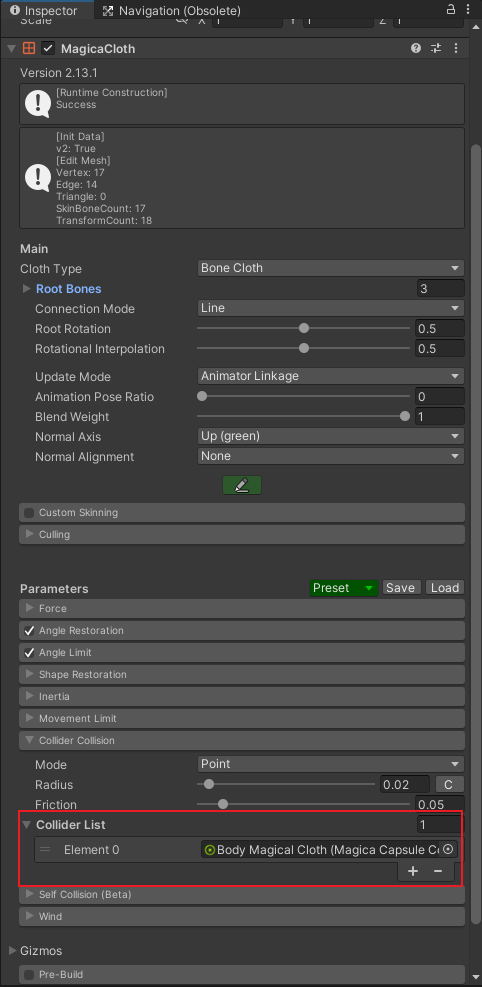Add a collider with the plus button
Screen dimensions: 482x987
(413, 872)
